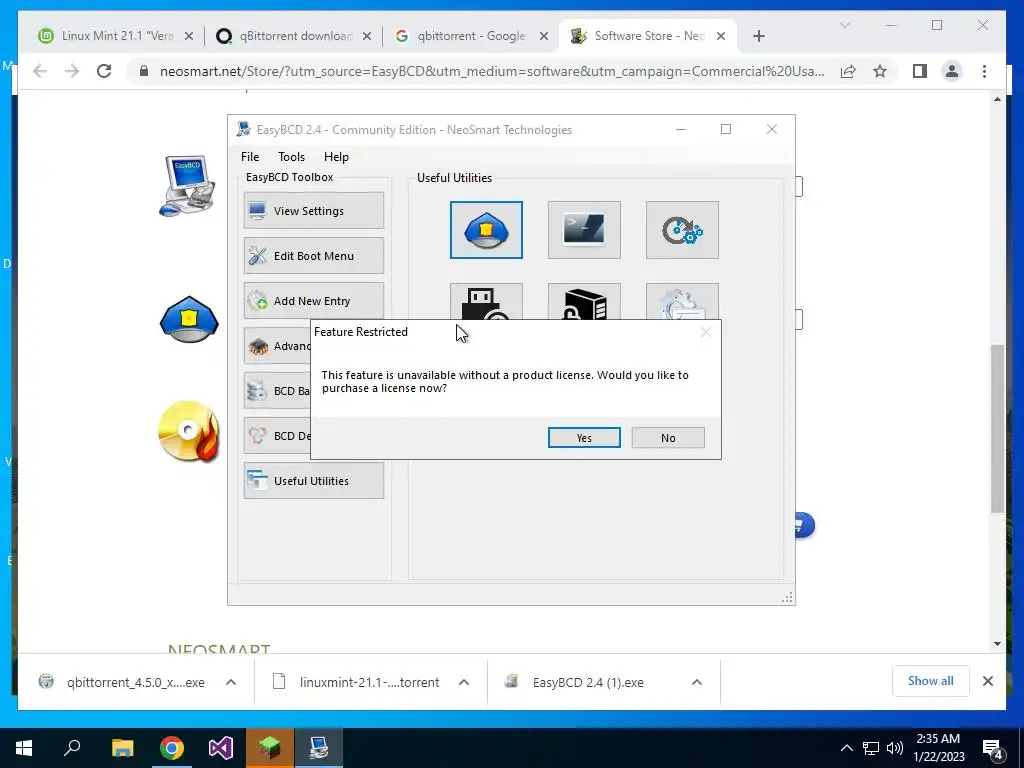Click Yes to purchase a license

(584, 438)
